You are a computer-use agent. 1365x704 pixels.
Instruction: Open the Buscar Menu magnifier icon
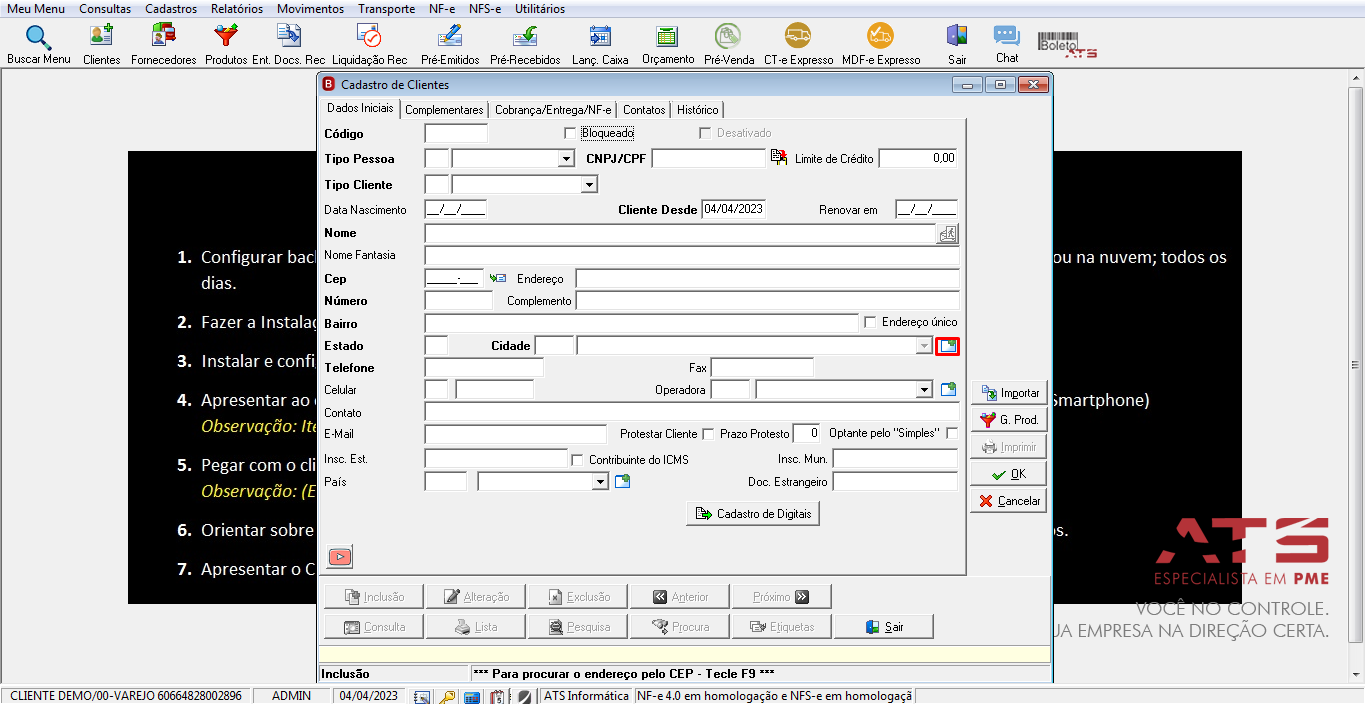coord(38,36)
